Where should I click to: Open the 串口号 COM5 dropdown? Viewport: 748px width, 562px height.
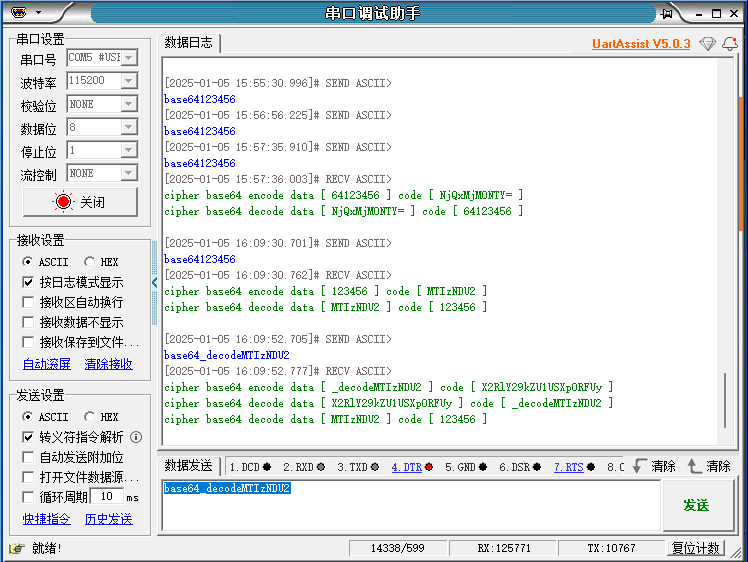tap(128, 58)
